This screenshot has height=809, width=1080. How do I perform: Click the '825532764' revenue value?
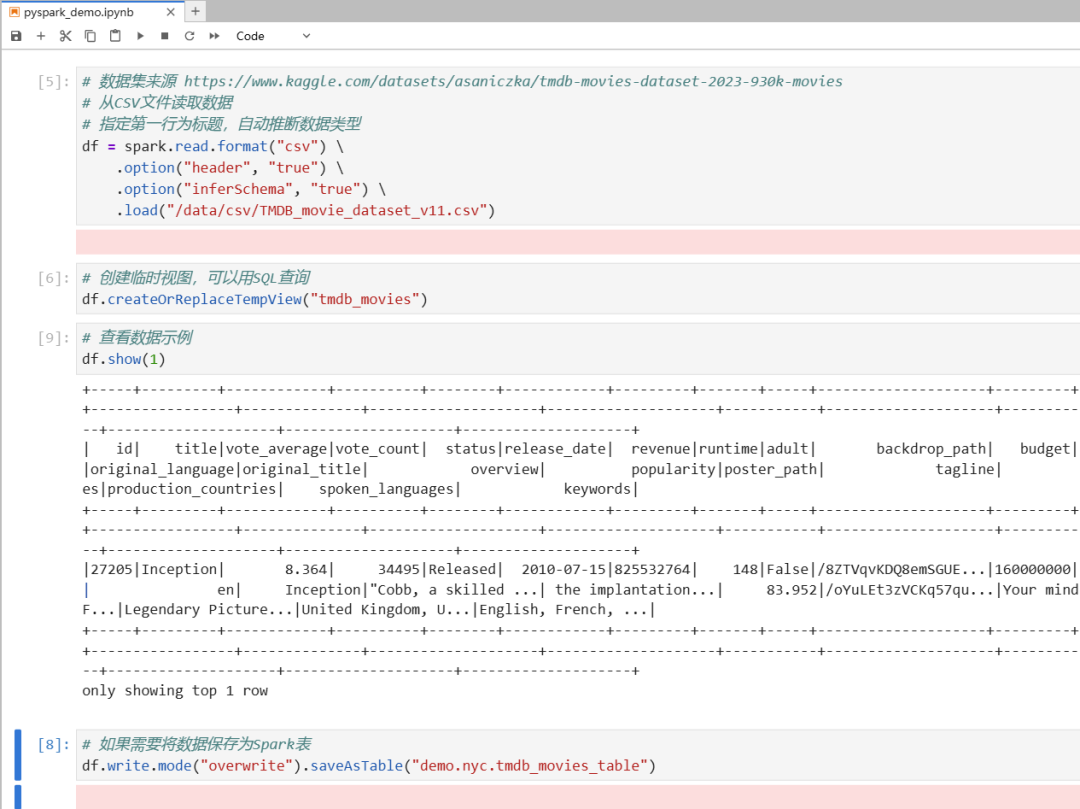click(x=652, y=569)
